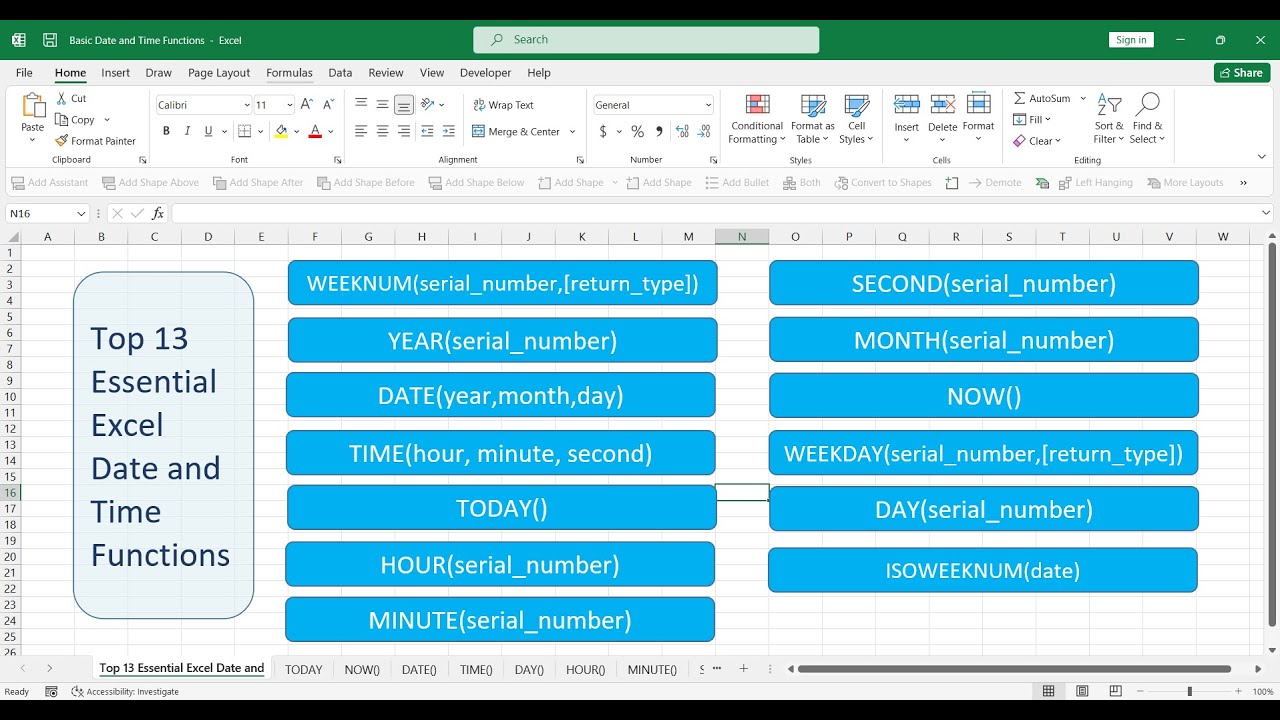The height and width of the screenshot is (720, 1280).
Task: Open Find & Select menu
Action: pos(1148,119)
